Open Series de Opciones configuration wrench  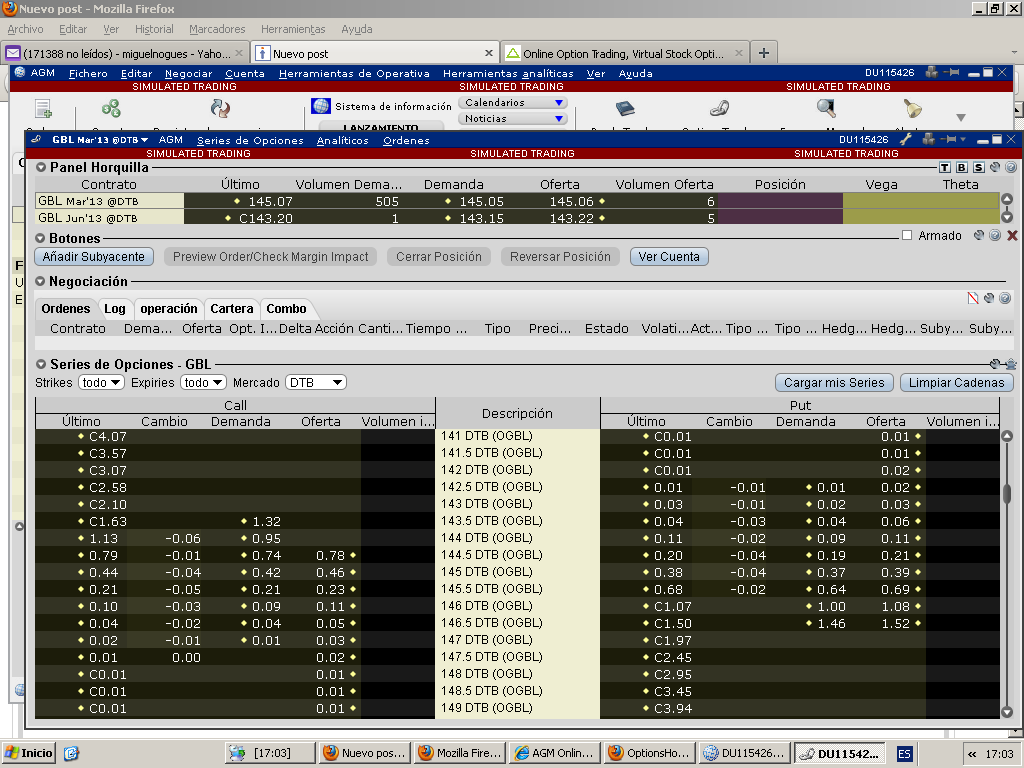point(995,364)
